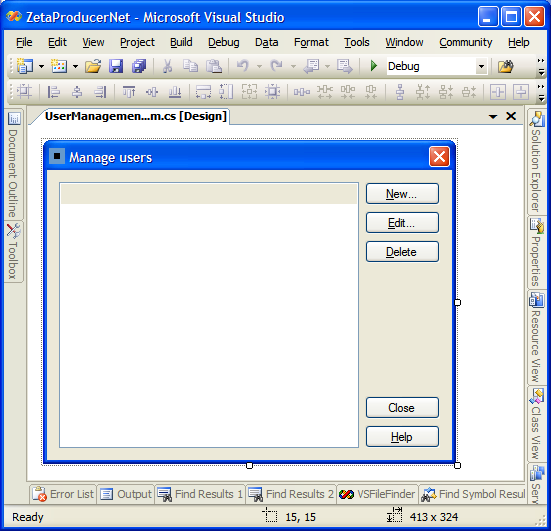Click the Paste clipboard icon
The width and height of the screenshot is (551, 531).
point(214,66)
